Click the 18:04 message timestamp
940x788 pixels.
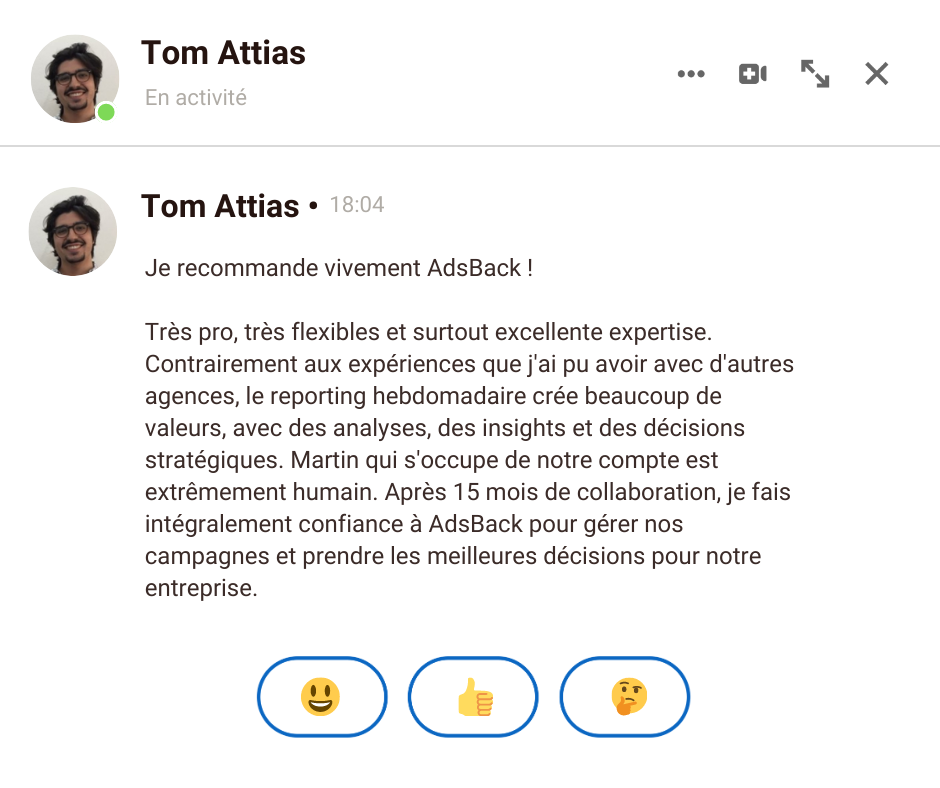point(357,205)
